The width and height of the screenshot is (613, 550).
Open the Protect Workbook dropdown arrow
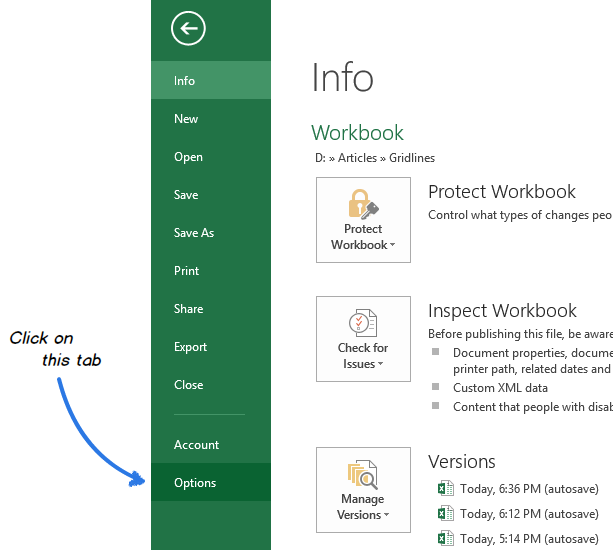pos(392,245)
